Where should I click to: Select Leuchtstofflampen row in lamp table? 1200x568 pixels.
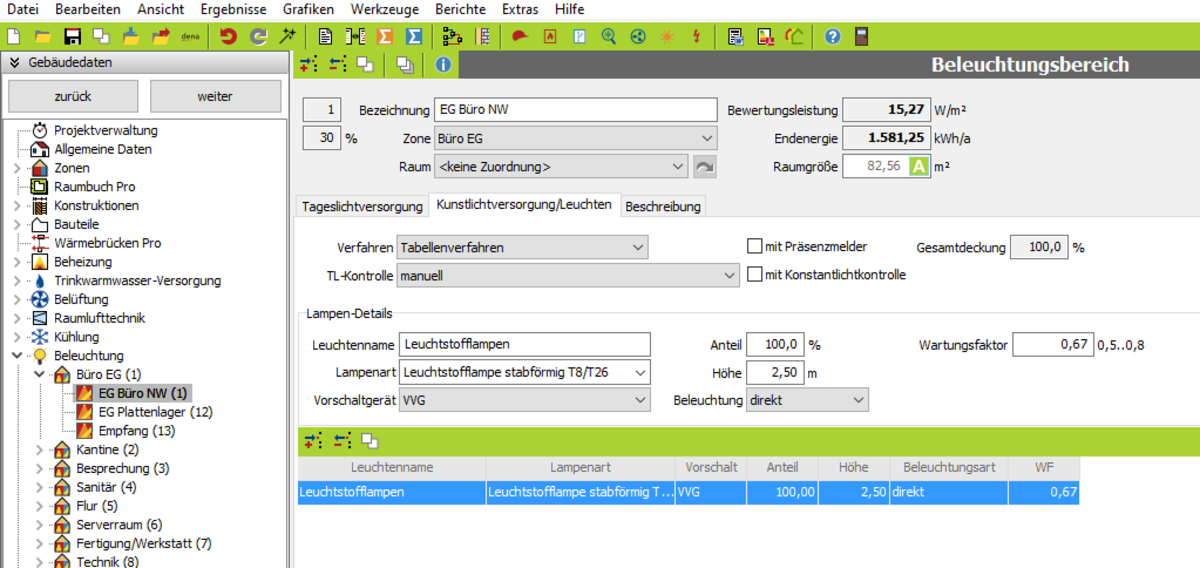[x=688, y=492]
